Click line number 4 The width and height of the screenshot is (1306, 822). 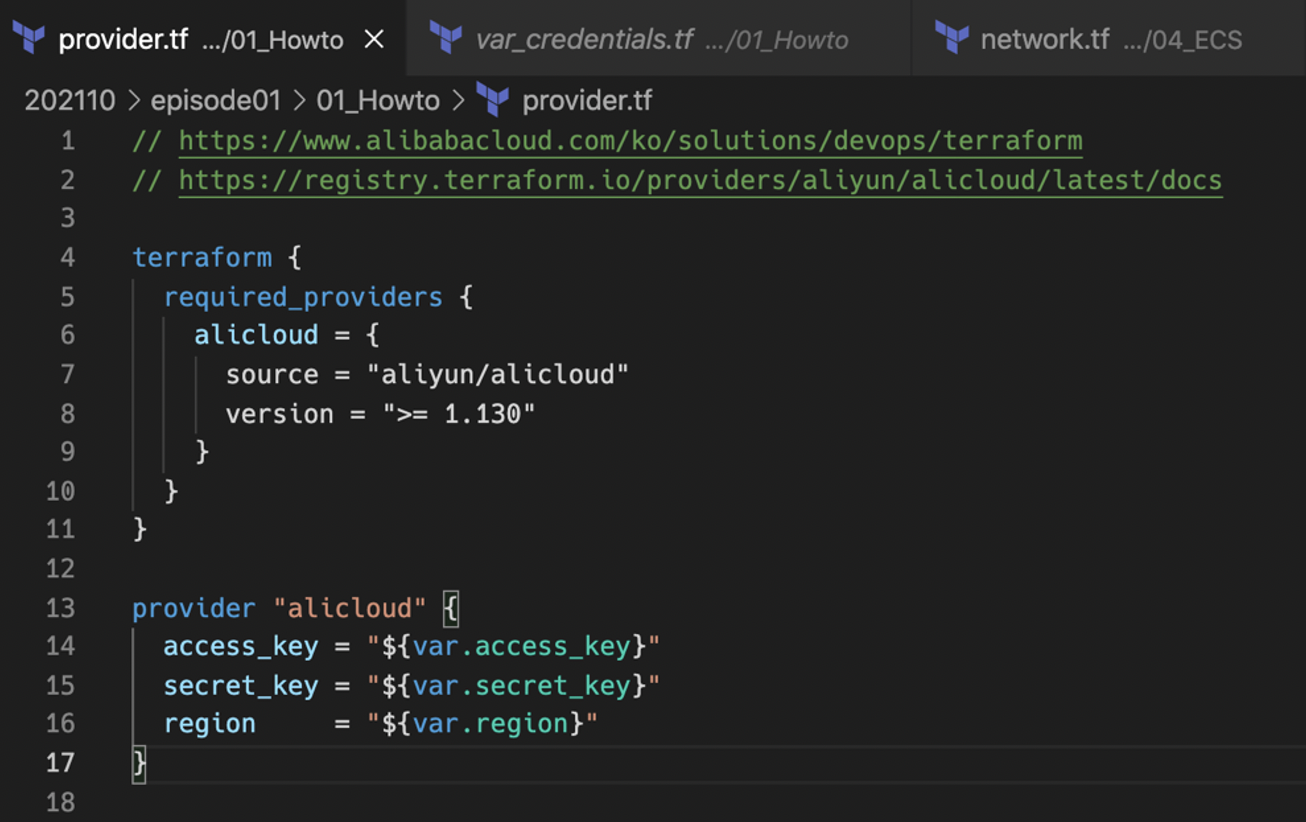[66, 257]
